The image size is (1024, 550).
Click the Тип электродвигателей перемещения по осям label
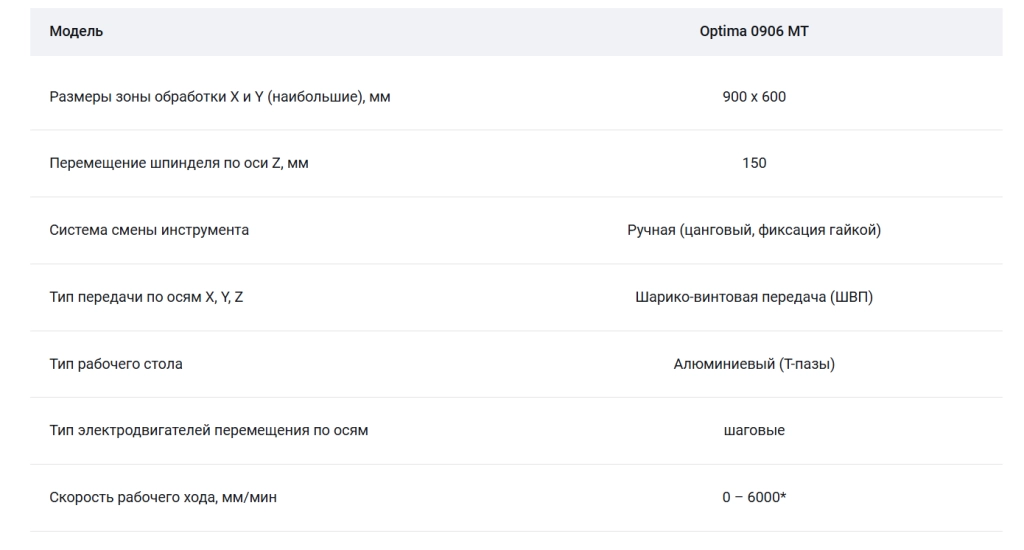click(209, 430)
